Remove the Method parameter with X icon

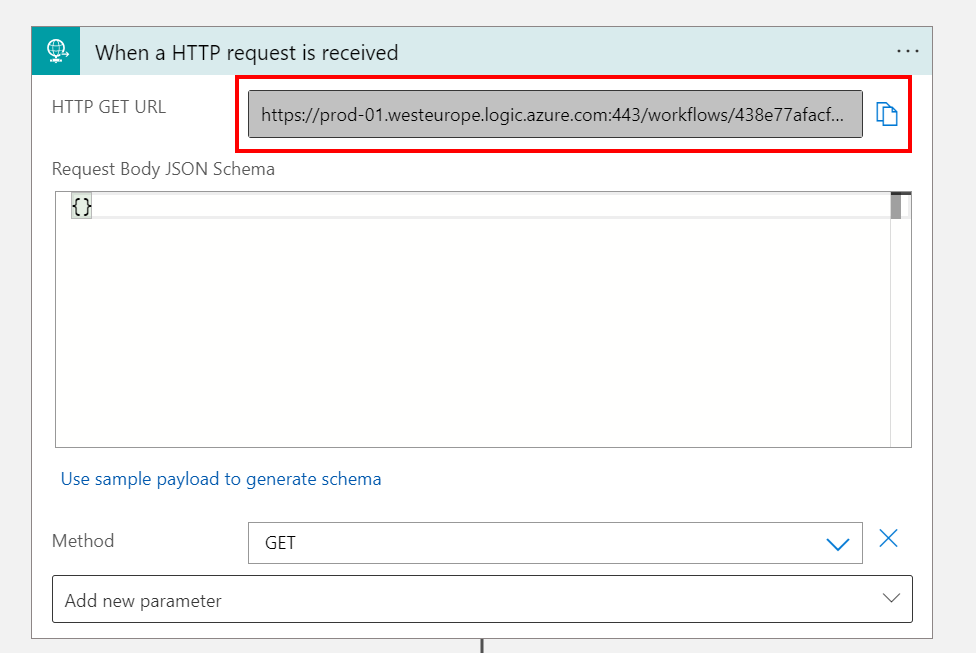point(888,538)
